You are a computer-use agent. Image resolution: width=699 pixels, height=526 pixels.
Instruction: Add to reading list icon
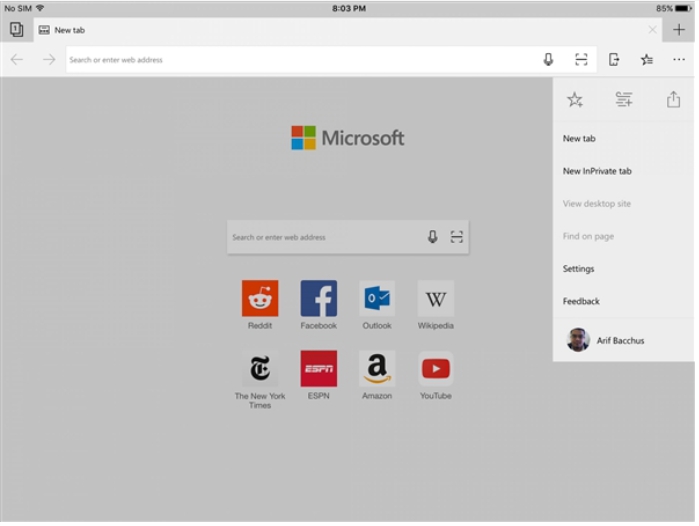tap(624, 99)
